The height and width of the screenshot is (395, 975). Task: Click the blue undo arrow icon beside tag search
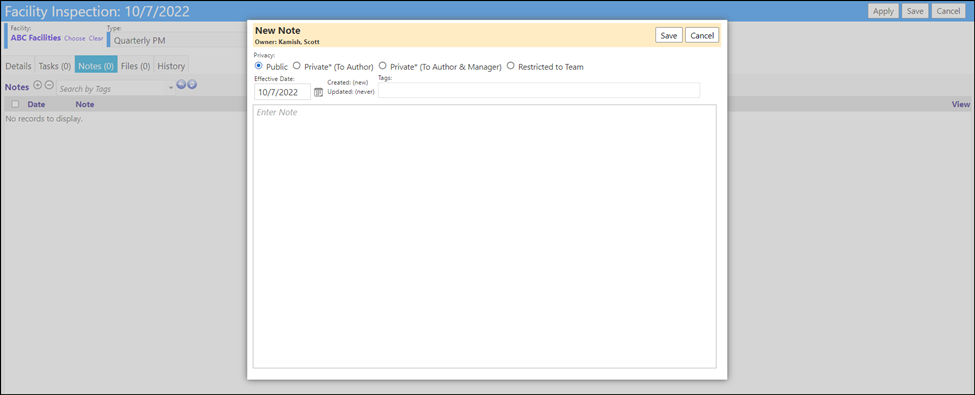pyautogui.click(x=181, y=85)
